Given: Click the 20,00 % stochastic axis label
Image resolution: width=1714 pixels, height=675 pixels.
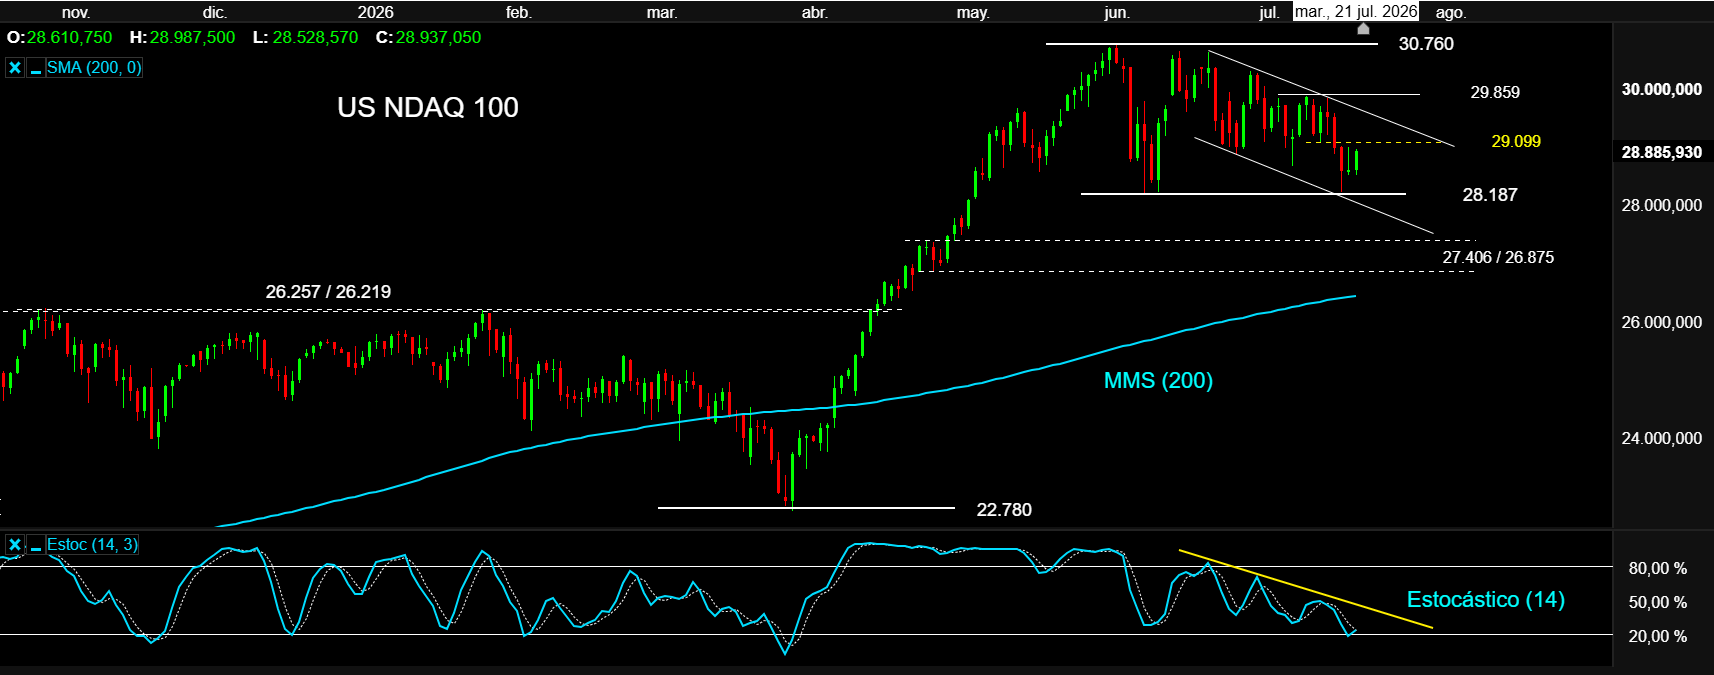Looking at the screenshot, I should coord(1658,636).
